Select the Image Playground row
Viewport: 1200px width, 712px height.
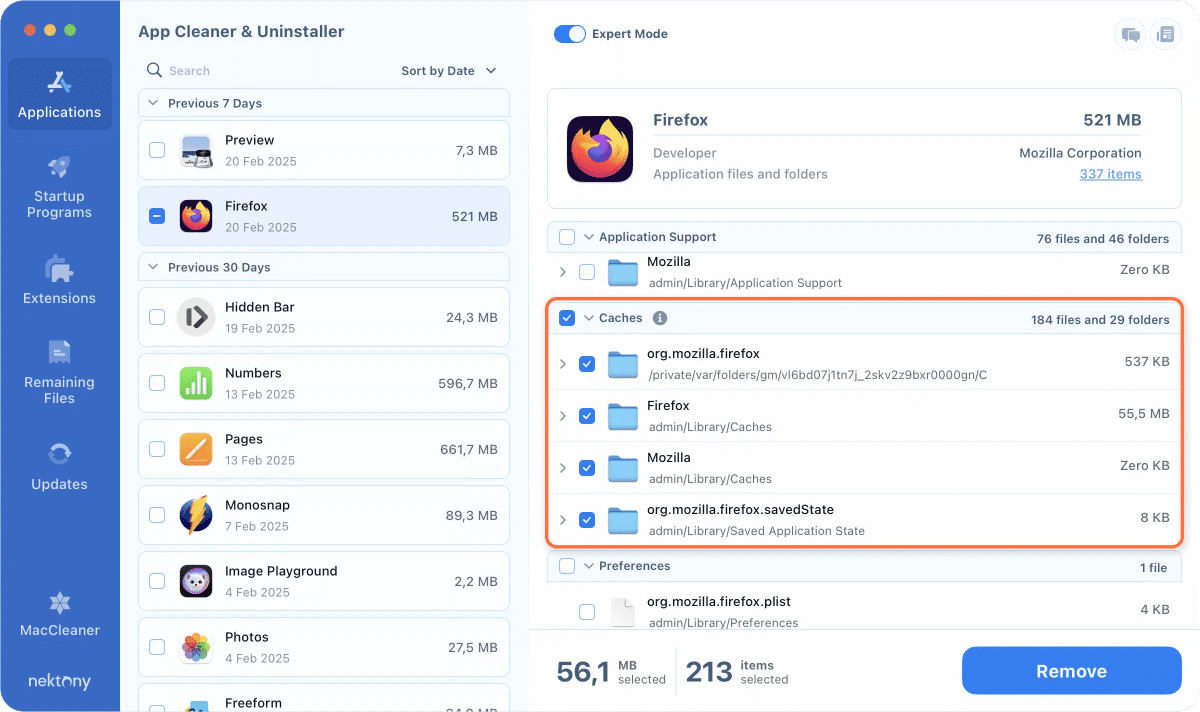(x=324, y=581)
